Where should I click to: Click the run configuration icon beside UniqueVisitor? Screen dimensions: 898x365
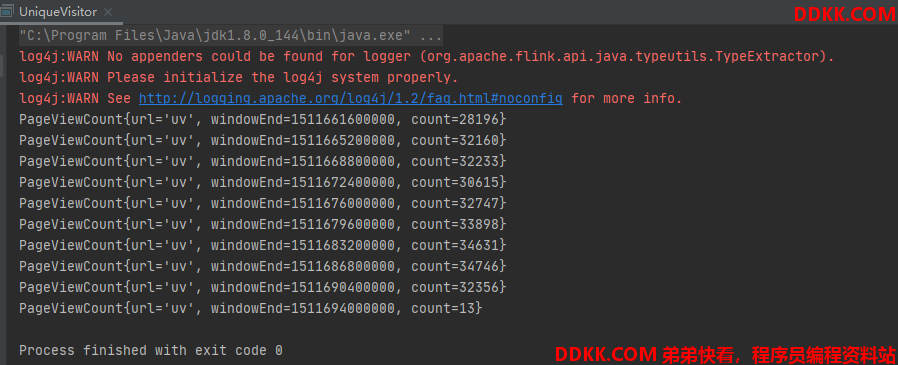(7, 11)
